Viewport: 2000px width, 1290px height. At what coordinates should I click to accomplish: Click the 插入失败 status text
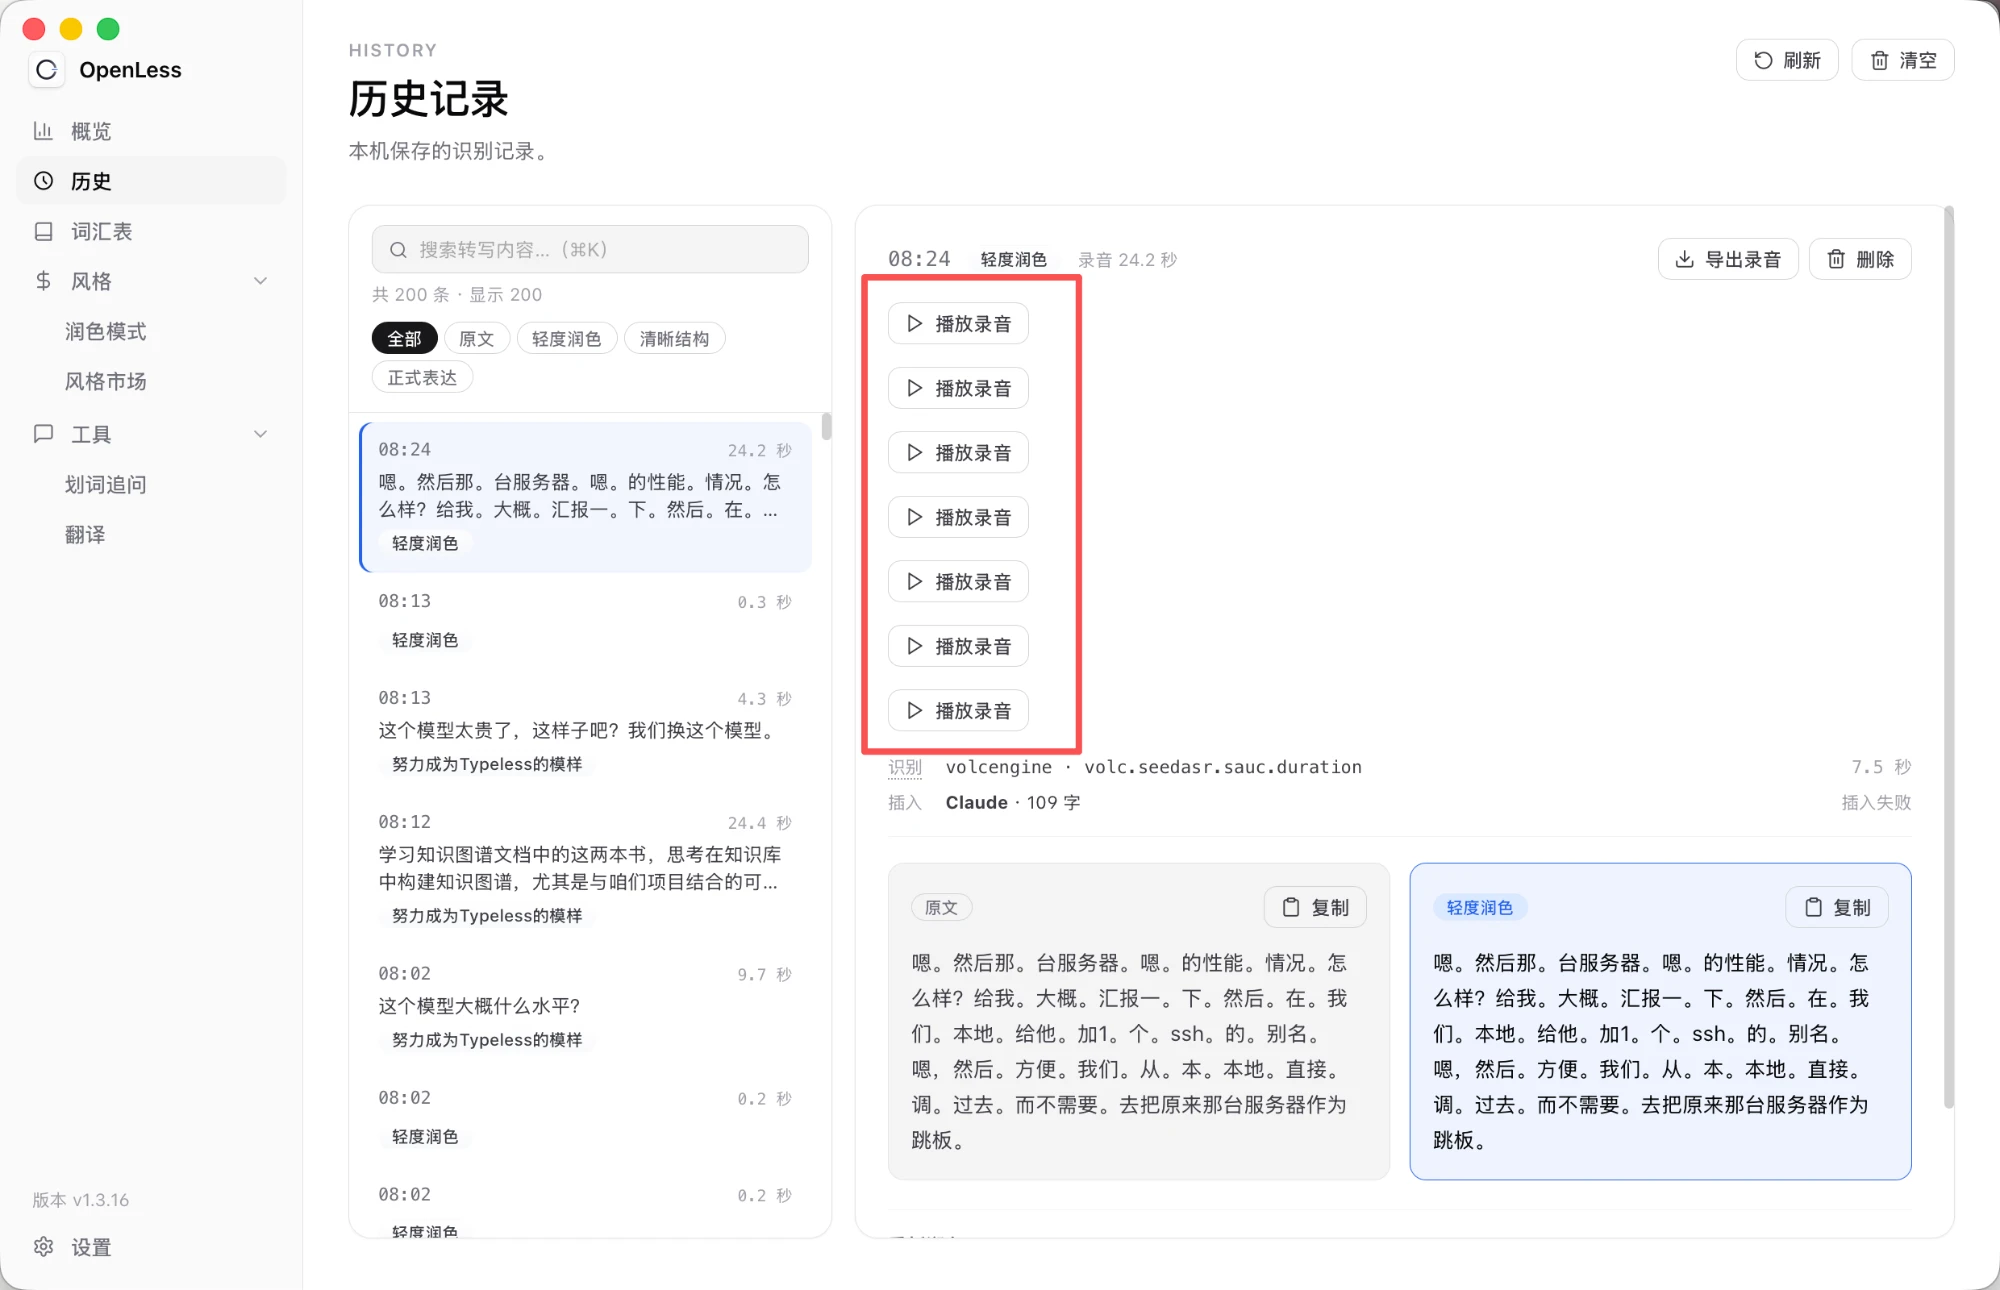point(1876,802)
